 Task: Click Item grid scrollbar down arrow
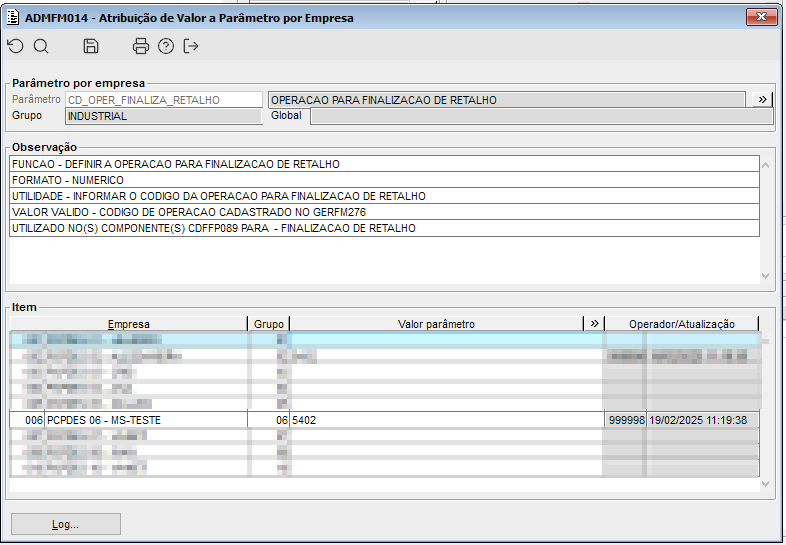[765, 484]
